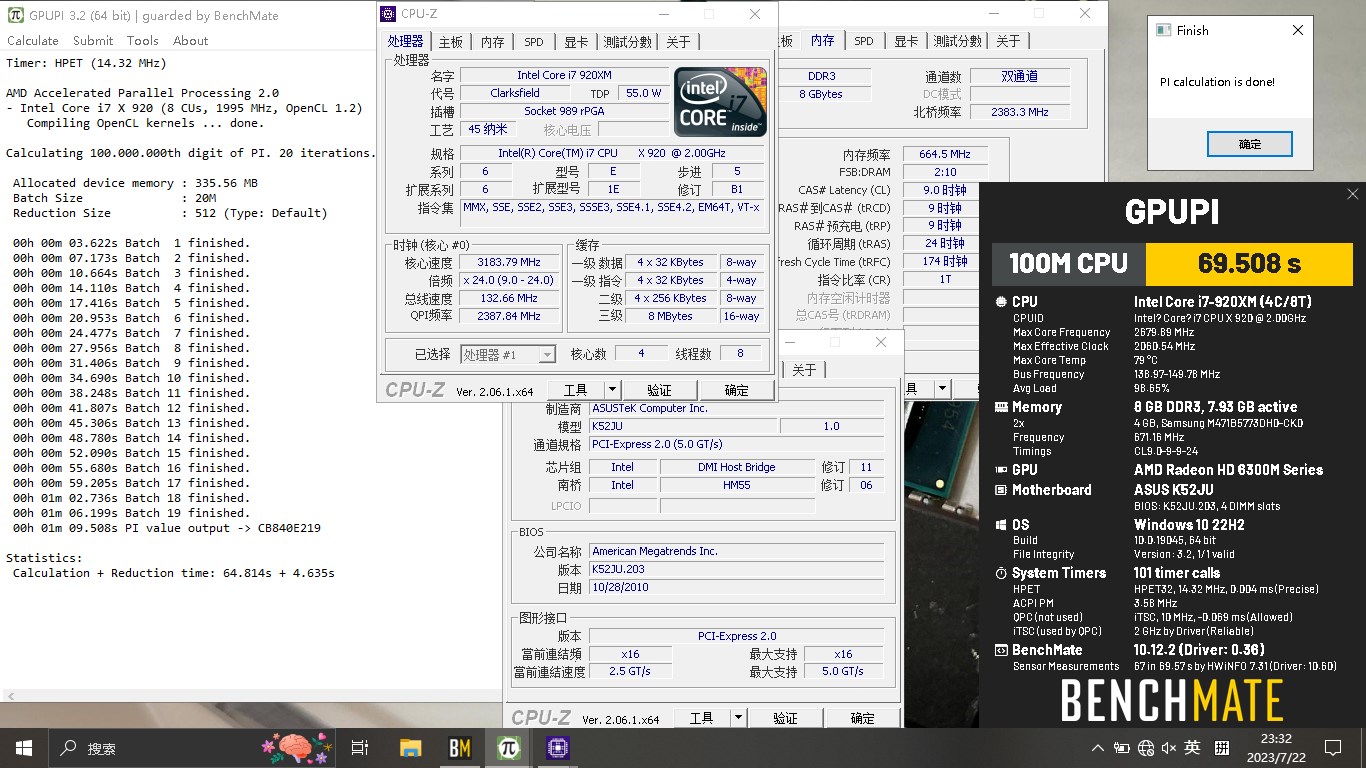The width and height of the screenshot is (1366, 768).
Task: Expand 工具 arrow in CPU-Z mainboard window
Action: (739, 718)
